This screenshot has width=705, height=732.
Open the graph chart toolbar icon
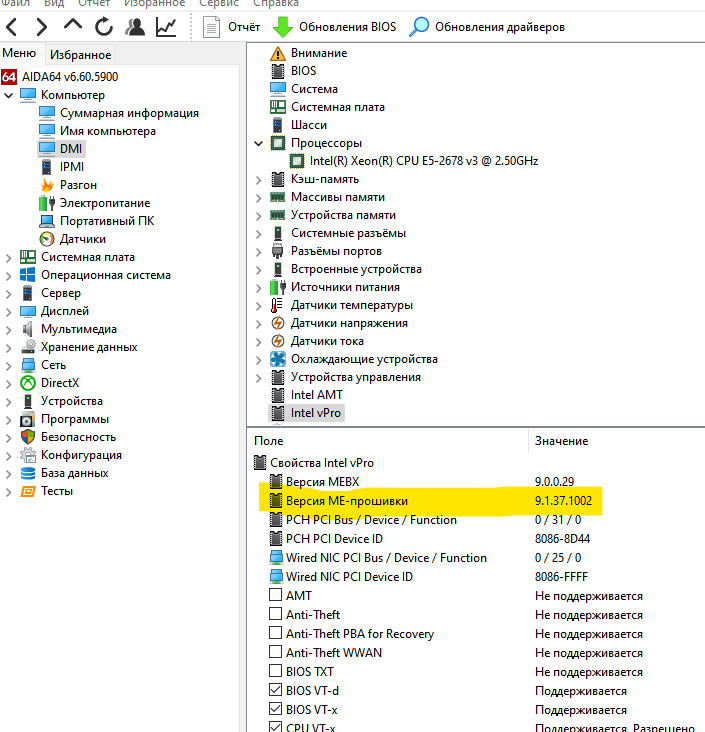click(166, 27)
